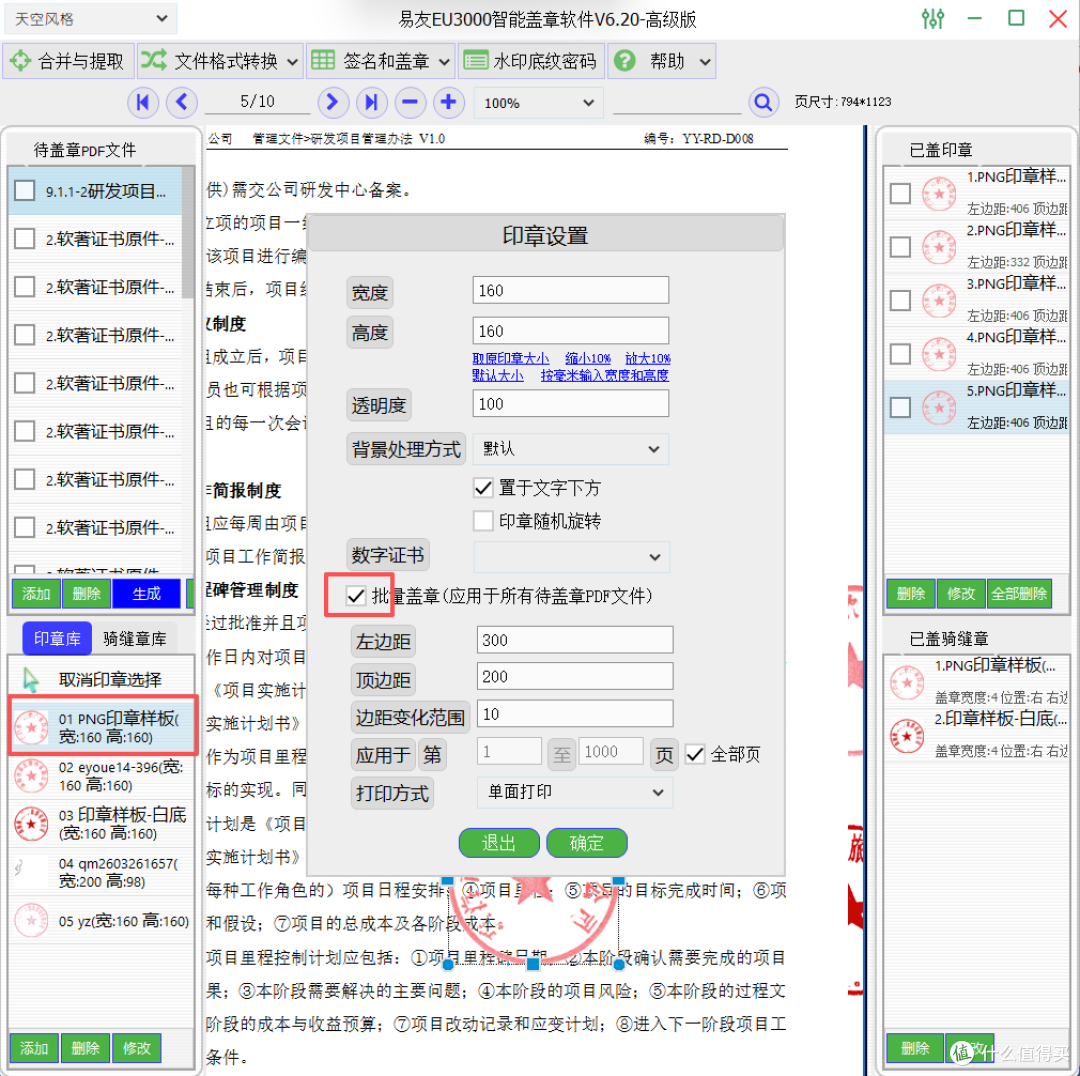
Task: Click page number field 5/10
Action: [x=257, y=102]
